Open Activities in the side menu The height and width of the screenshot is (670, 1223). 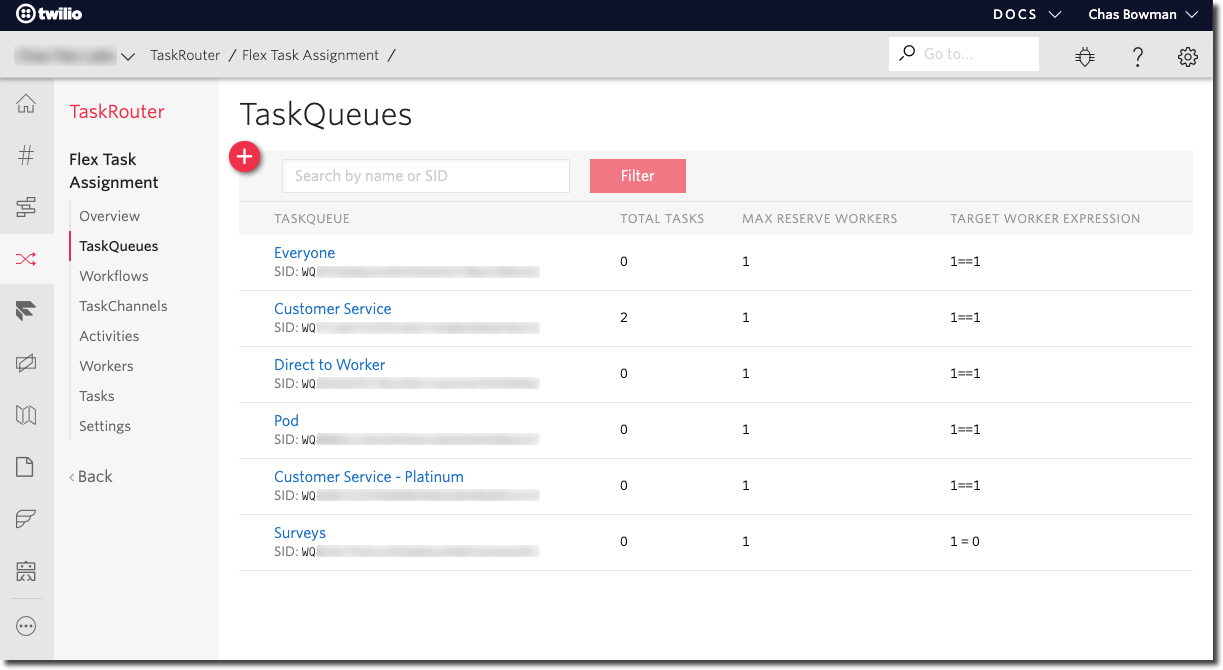tap(109, 336)
